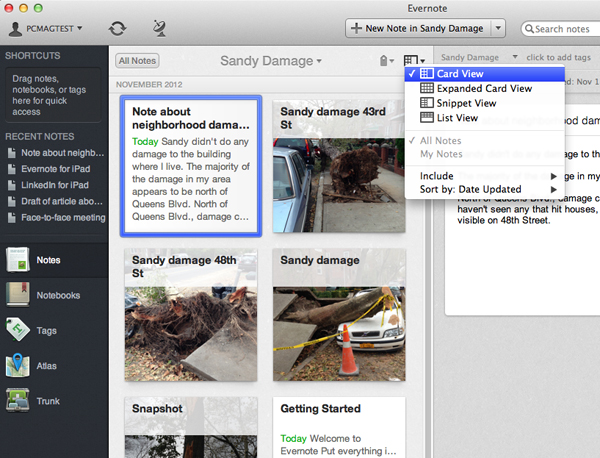600x458 pixels.
Task: Click the note body text about 48th Street
Action: (x=503, y=220)
